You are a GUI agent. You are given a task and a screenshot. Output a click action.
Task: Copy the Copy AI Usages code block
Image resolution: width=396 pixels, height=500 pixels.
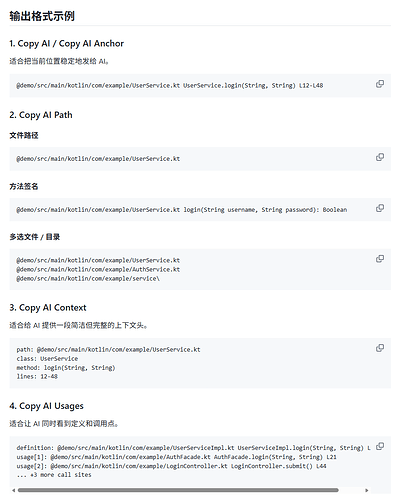380,447
